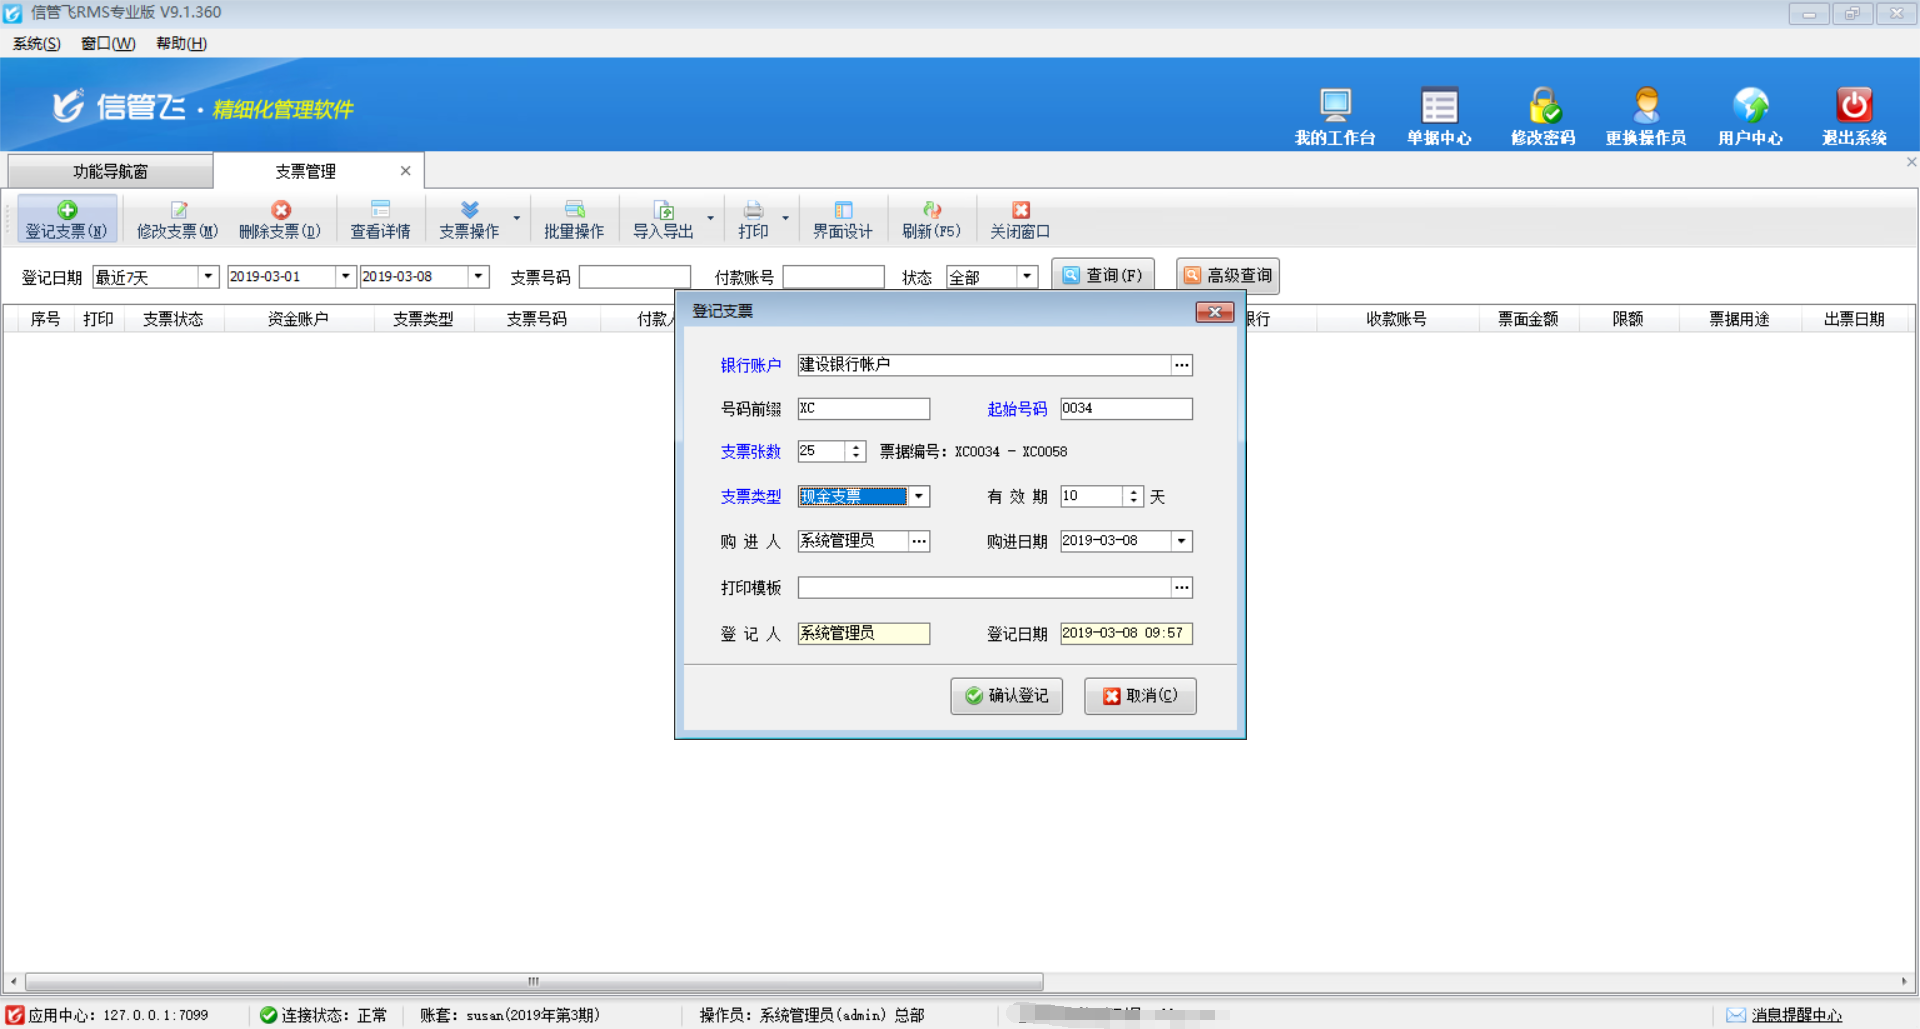Click the 更换操作员 (switch operator) icon
1920x1029 pixels.
1645,112
